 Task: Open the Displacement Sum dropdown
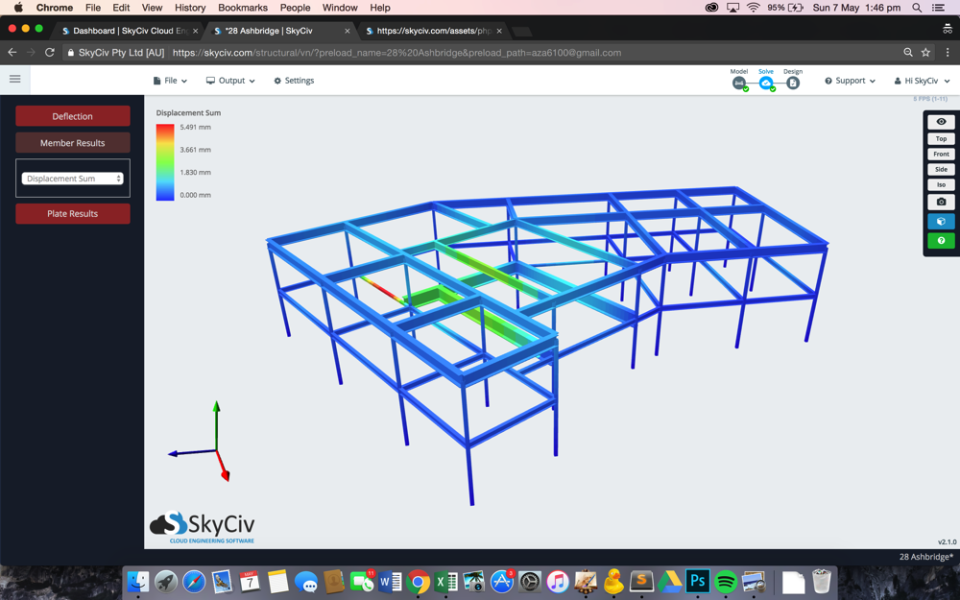(72, 178)
